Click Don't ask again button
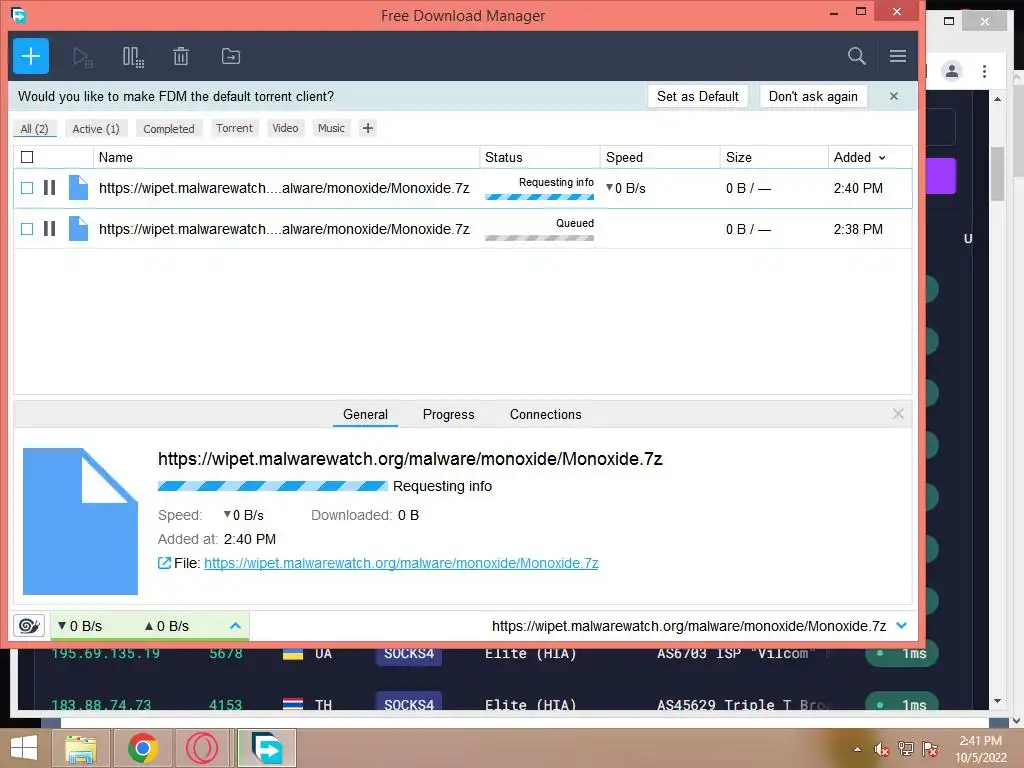 [x=813, y=96]
